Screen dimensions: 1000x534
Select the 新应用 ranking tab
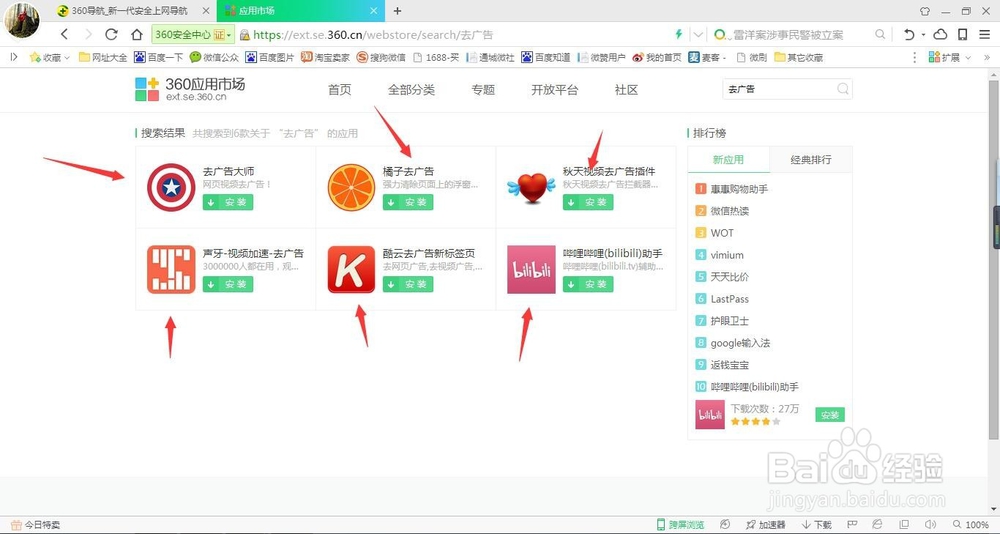[x=728, y=159]
